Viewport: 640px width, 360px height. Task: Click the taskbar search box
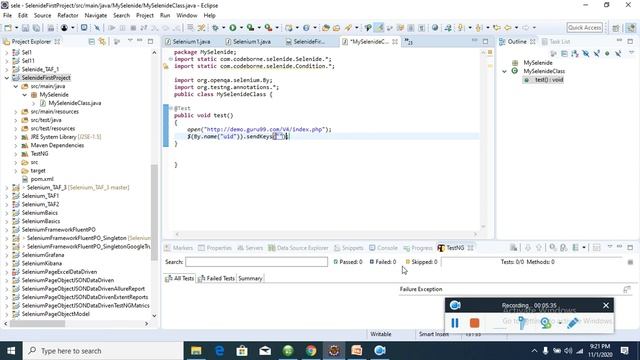click(x=103, y=351)
